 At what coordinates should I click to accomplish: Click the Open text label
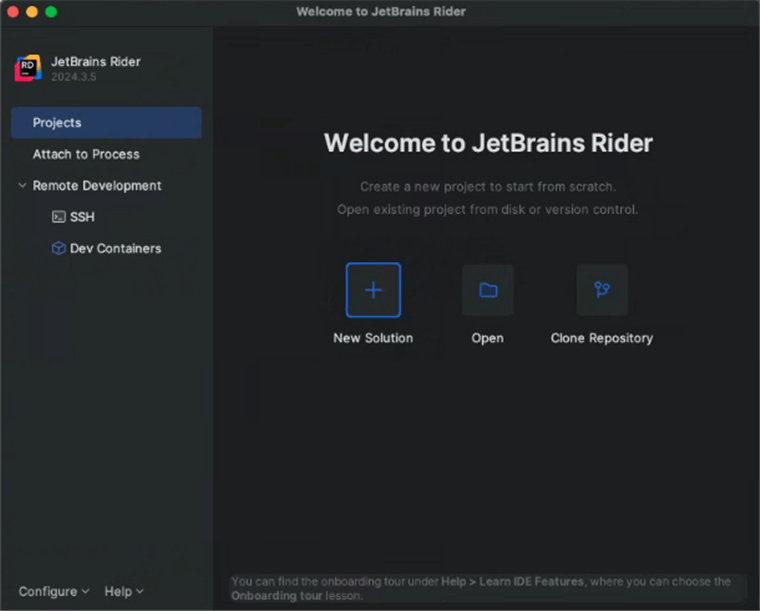click(487, 338)
